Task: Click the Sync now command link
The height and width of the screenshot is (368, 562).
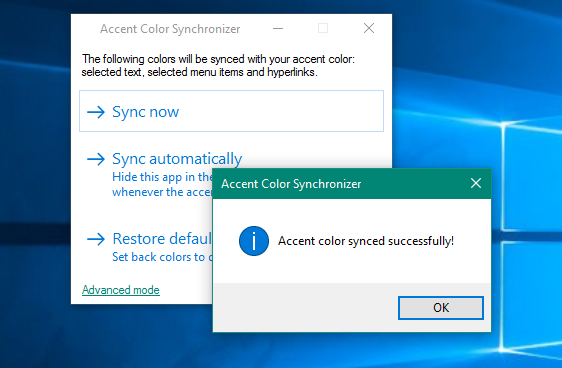Action: (x=231, y=111)
